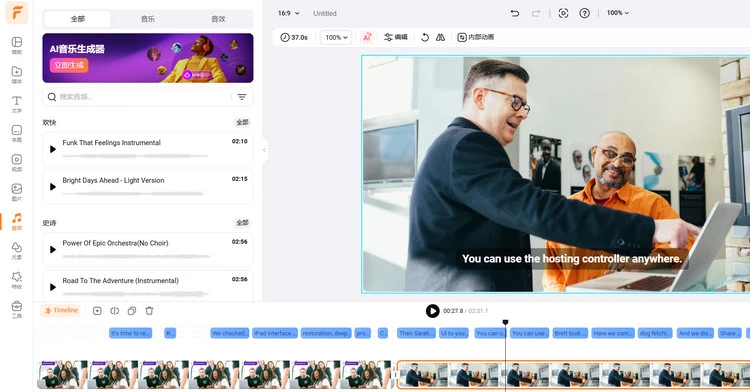Open the Effects panel in the sidebar
The width and height of the screenshot is (750, 392).
pyautogui.click(x=17, y=280)
